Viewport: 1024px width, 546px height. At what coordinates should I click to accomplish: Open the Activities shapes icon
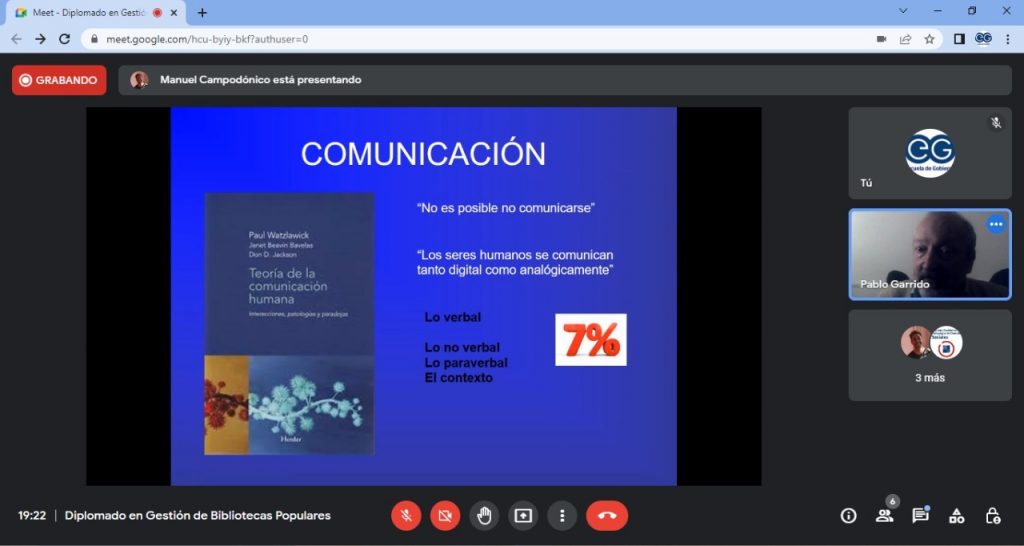pyautogui.click(x=957, y=516)
